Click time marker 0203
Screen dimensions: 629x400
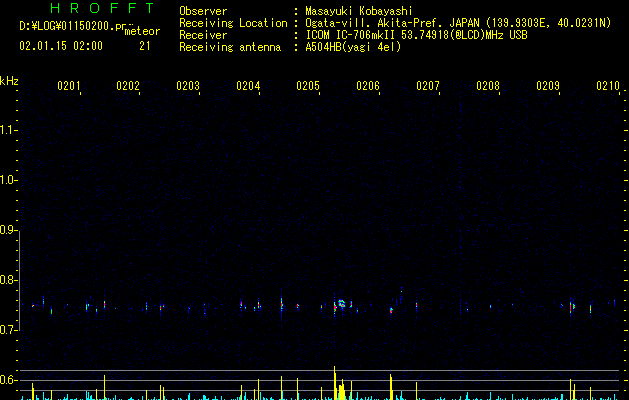(188, 85)
